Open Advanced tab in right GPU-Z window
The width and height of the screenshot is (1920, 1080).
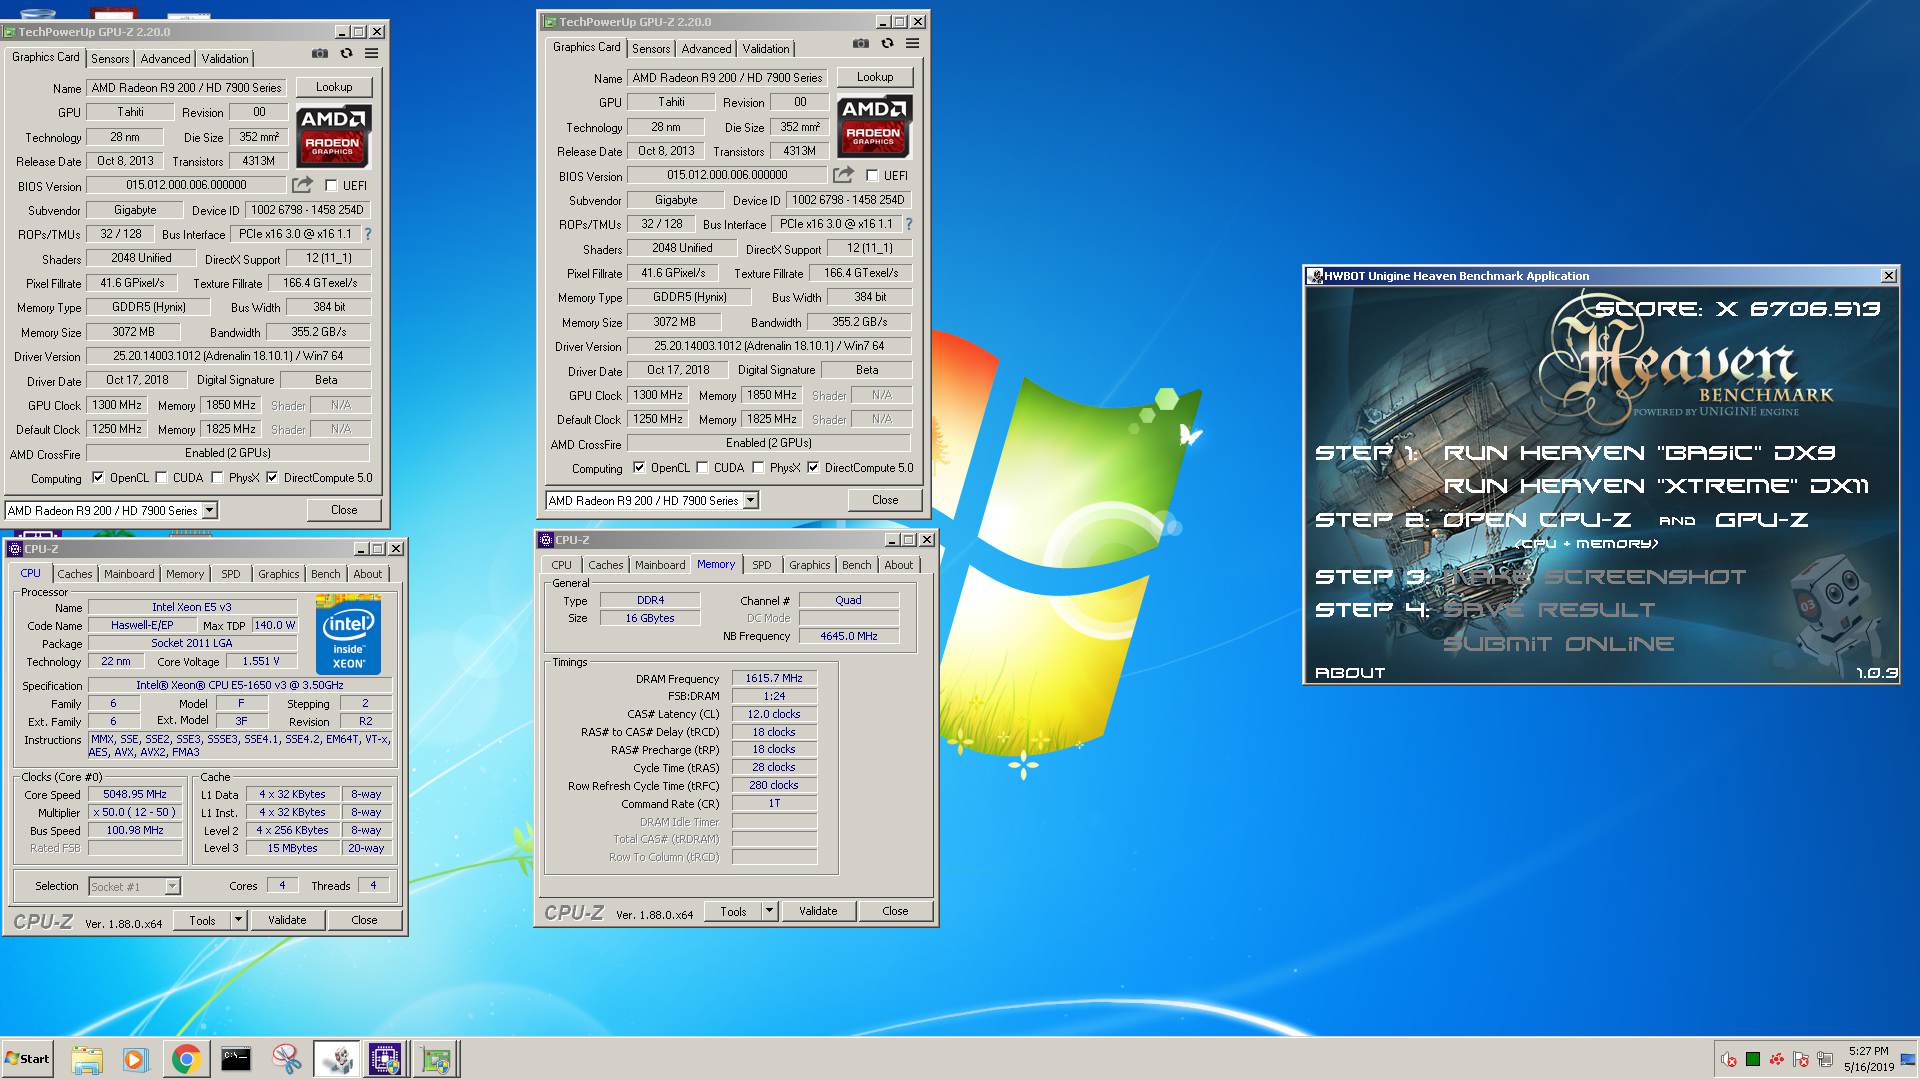(x=706, y=48)
